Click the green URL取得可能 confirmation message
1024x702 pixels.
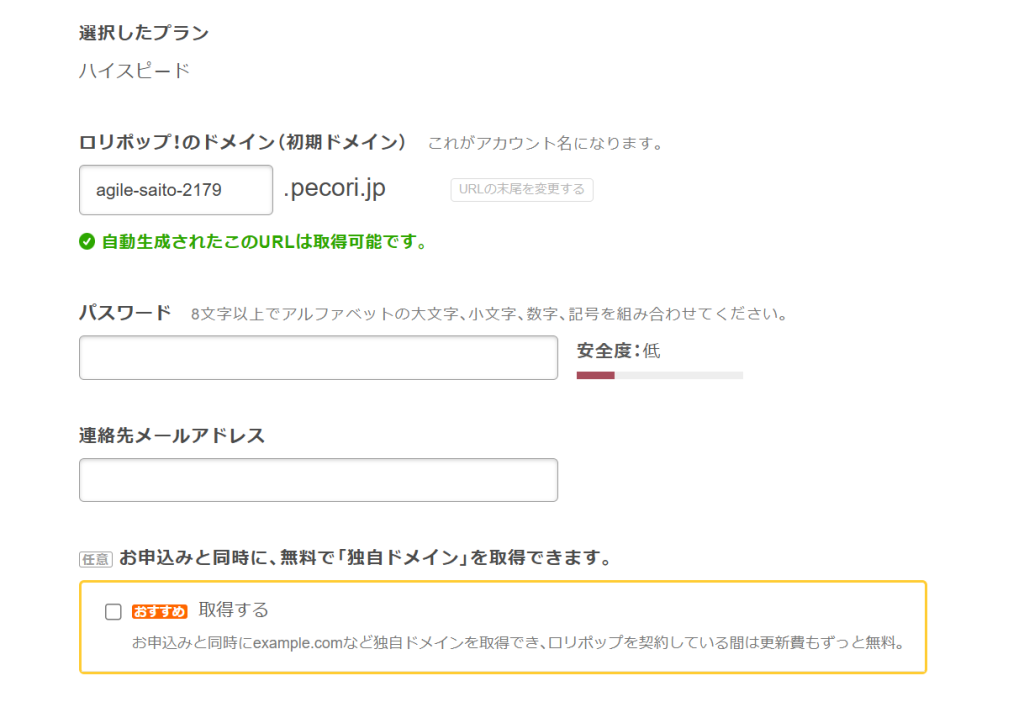[x=264, y=242]
